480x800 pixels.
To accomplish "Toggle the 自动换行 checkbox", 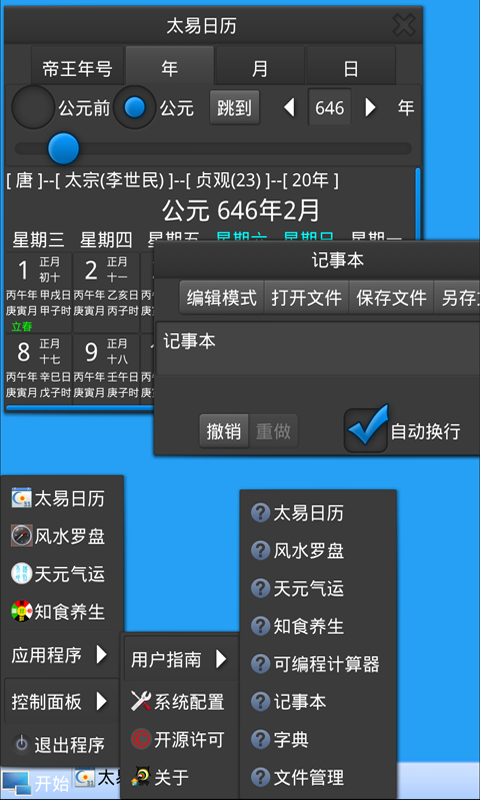I will click(366, 429).
